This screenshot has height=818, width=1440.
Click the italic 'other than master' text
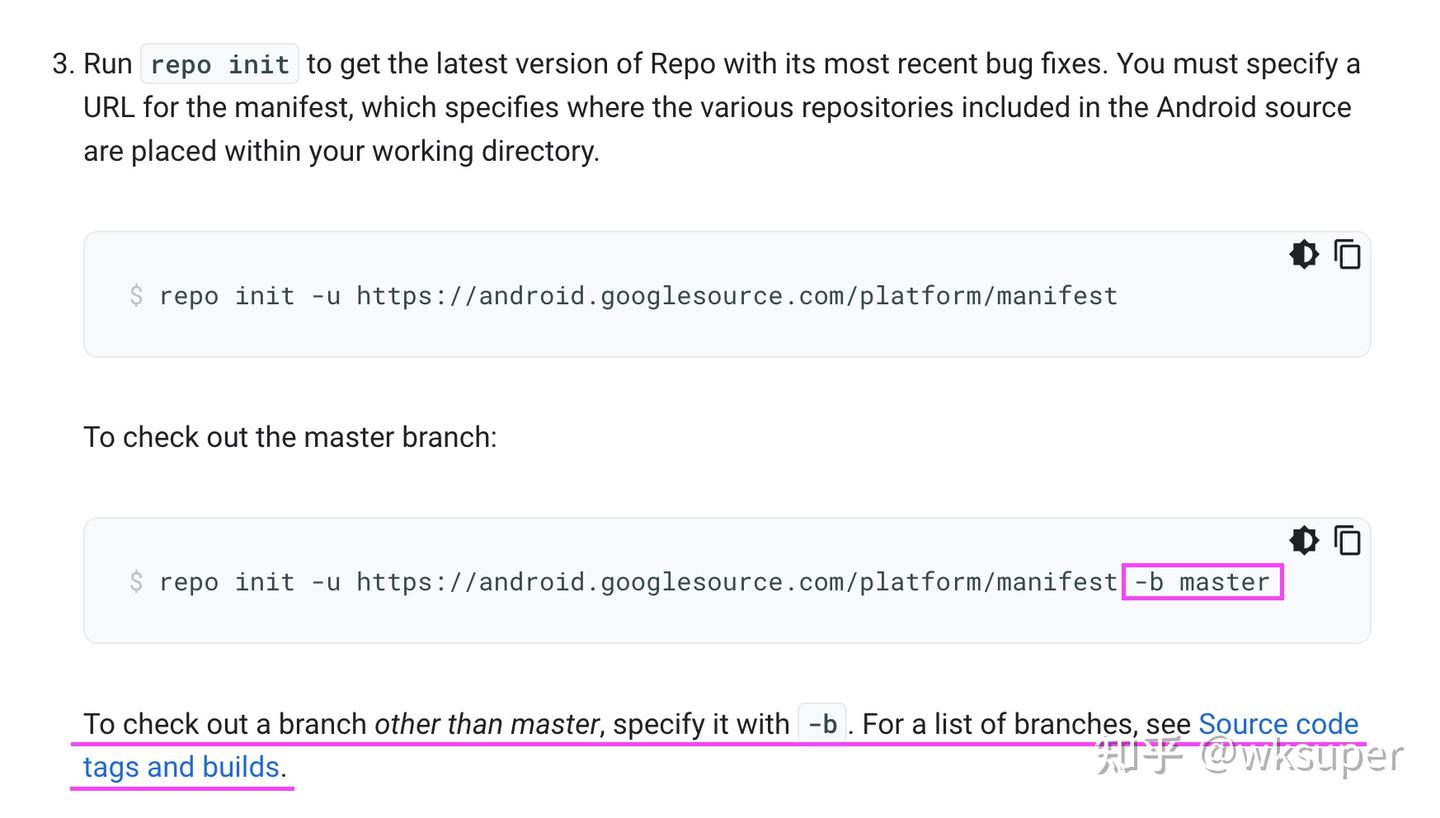pos(486,724)
